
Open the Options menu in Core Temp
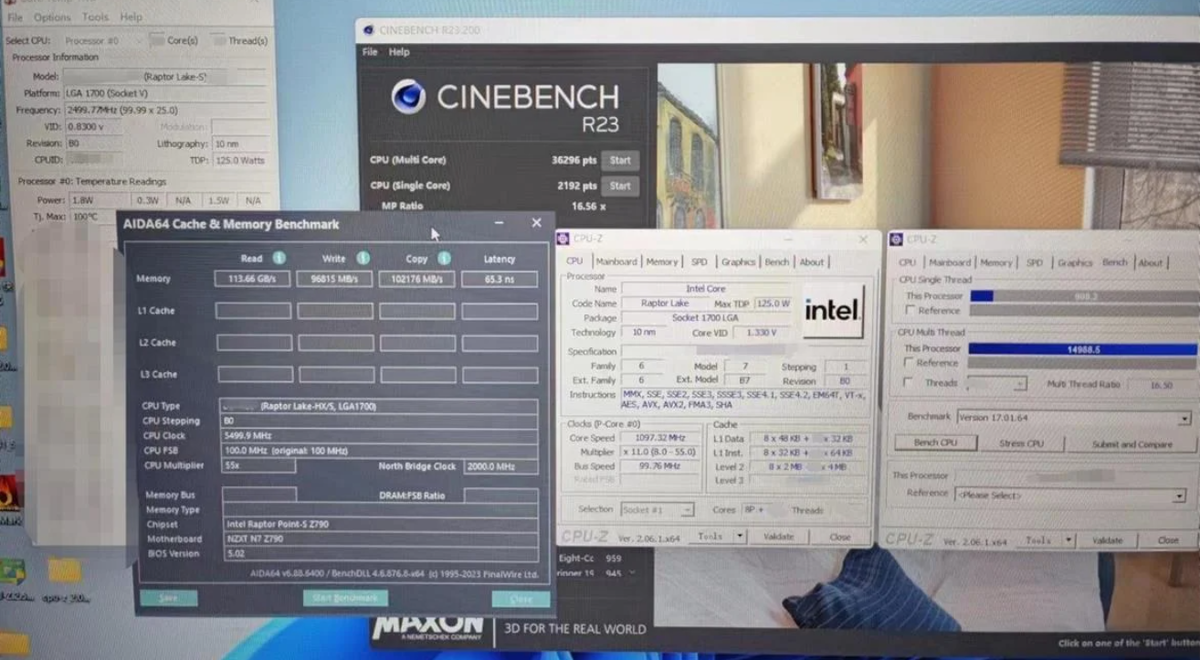tap(52, 18)
